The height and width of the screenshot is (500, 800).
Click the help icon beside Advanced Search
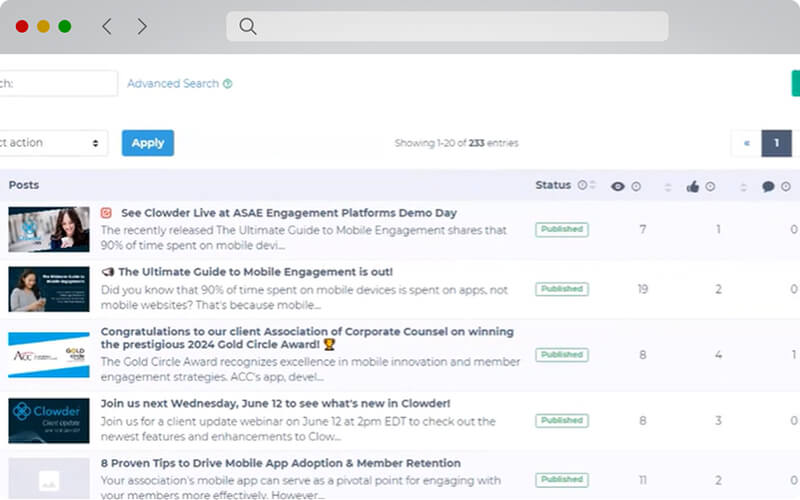pyautogui.click(x=228, y=84)
